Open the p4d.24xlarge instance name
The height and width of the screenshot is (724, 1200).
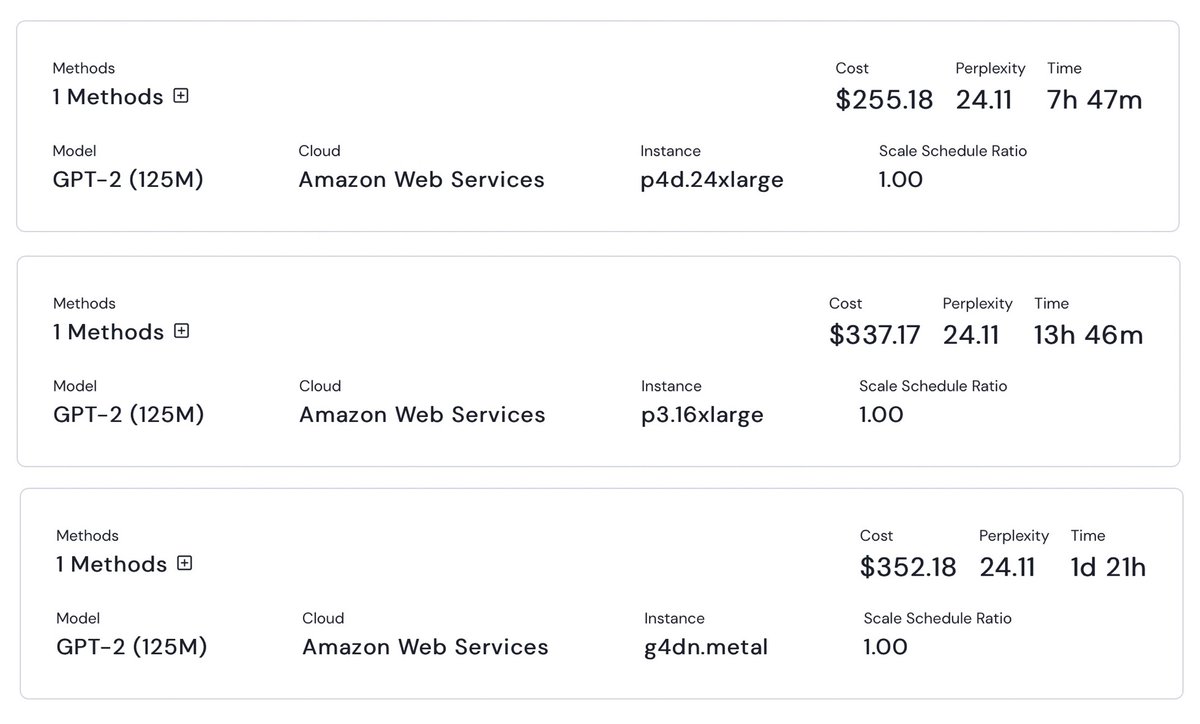tap(712, 180)
